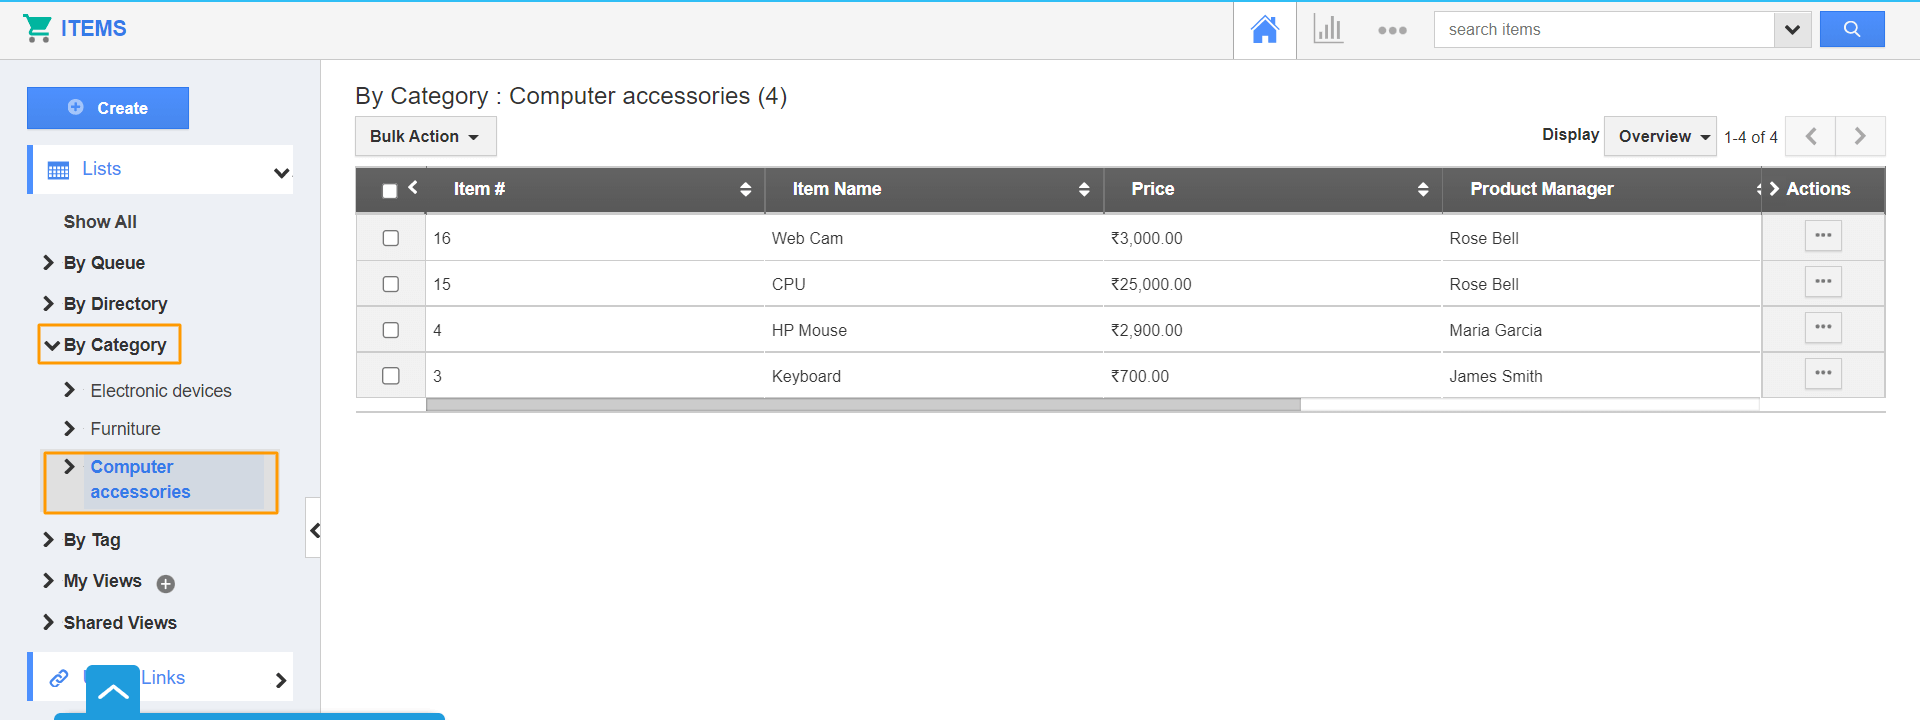This screenshot has height=720, width=1920.
Task: Sort by Price column header
Action: [1152, 189]
